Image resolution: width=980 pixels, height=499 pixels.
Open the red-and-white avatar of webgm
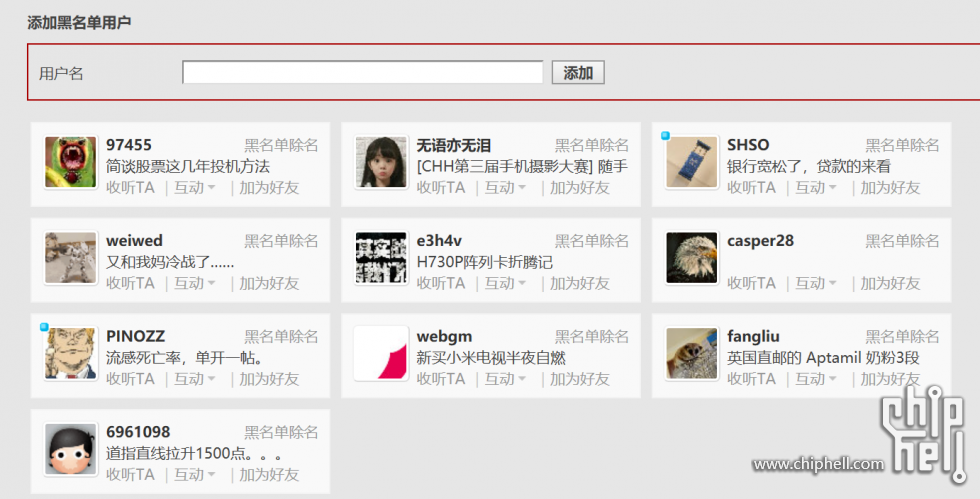381,353
